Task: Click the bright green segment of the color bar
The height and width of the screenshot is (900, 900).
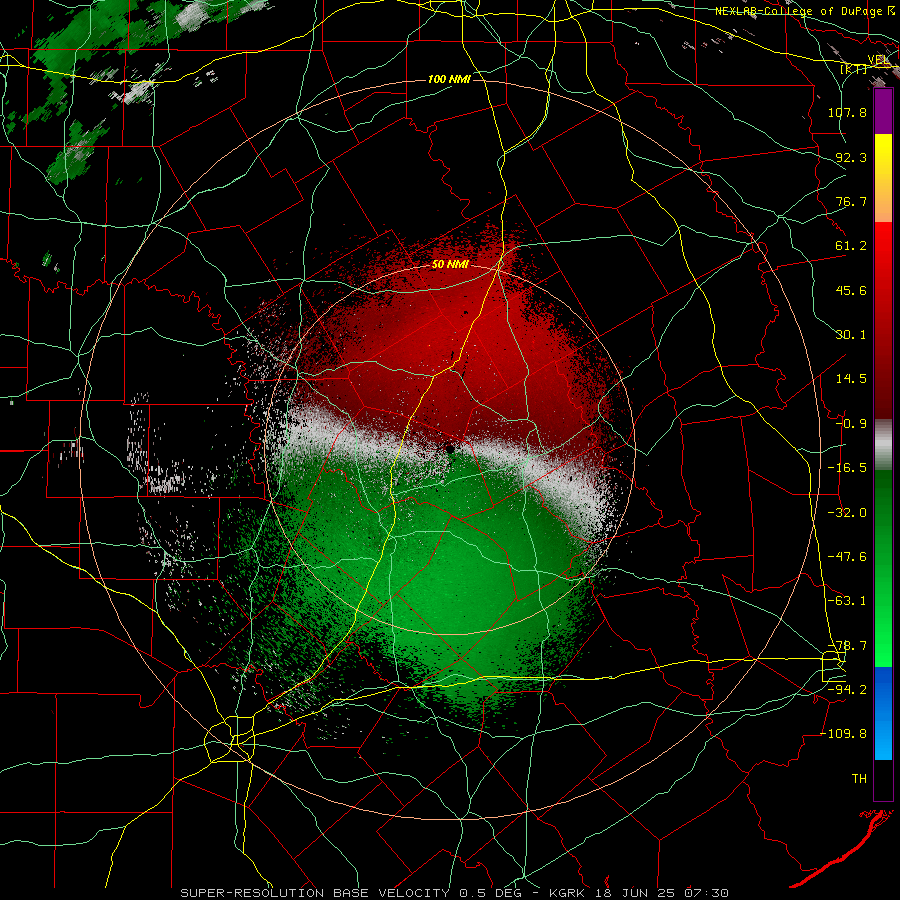Action: pyautogui.click(x=883, y=568)
